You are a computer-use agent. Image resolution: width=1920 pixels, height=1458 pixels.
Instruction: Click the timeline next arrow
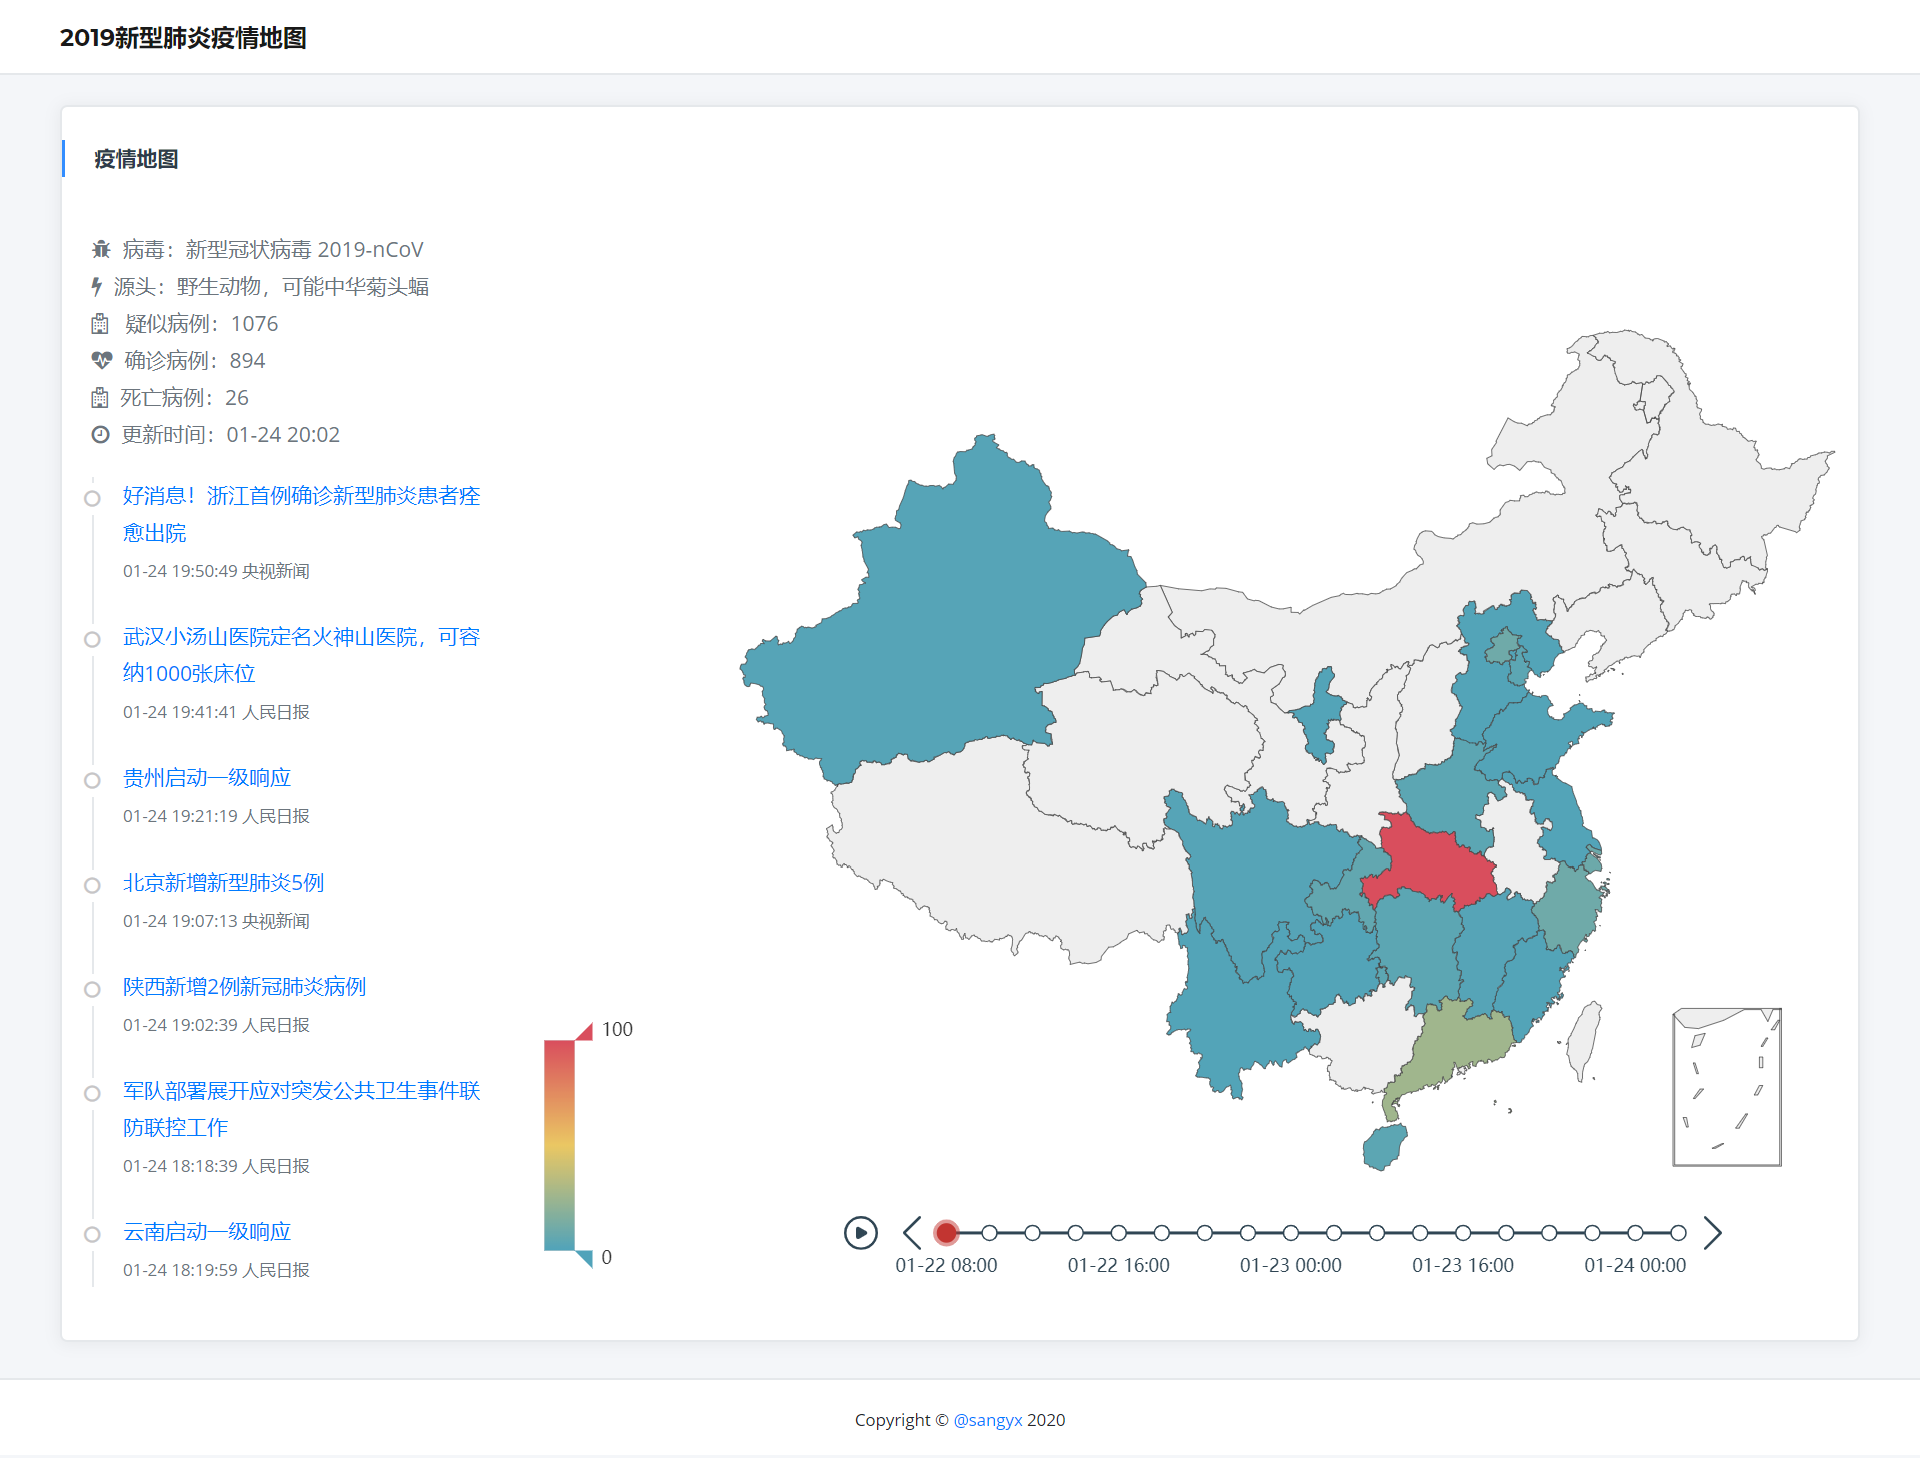[1712, 1233]
